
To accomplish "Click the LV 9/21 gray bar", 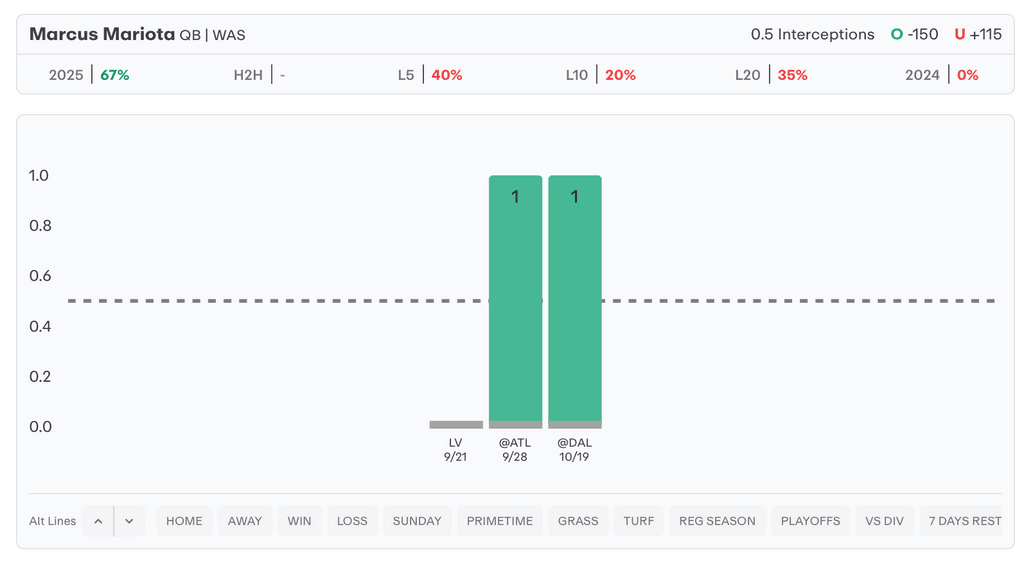I will point(456,424).
